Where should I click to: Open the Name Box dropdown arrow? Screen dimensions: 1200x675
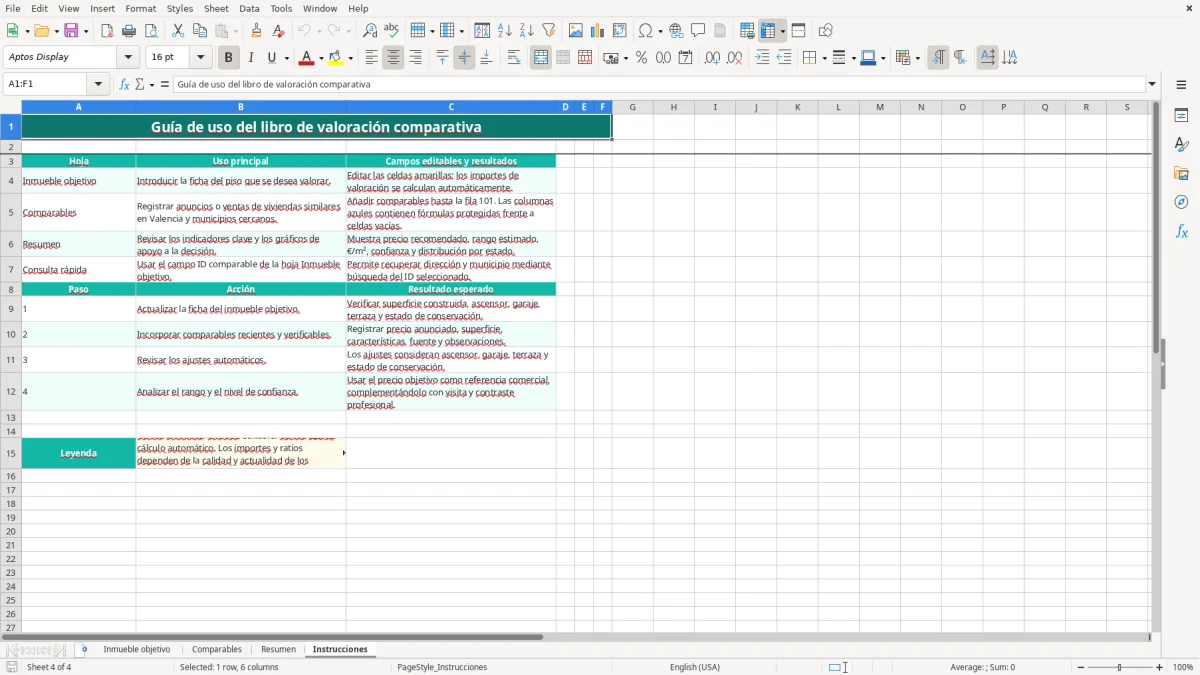coord(98,85)
